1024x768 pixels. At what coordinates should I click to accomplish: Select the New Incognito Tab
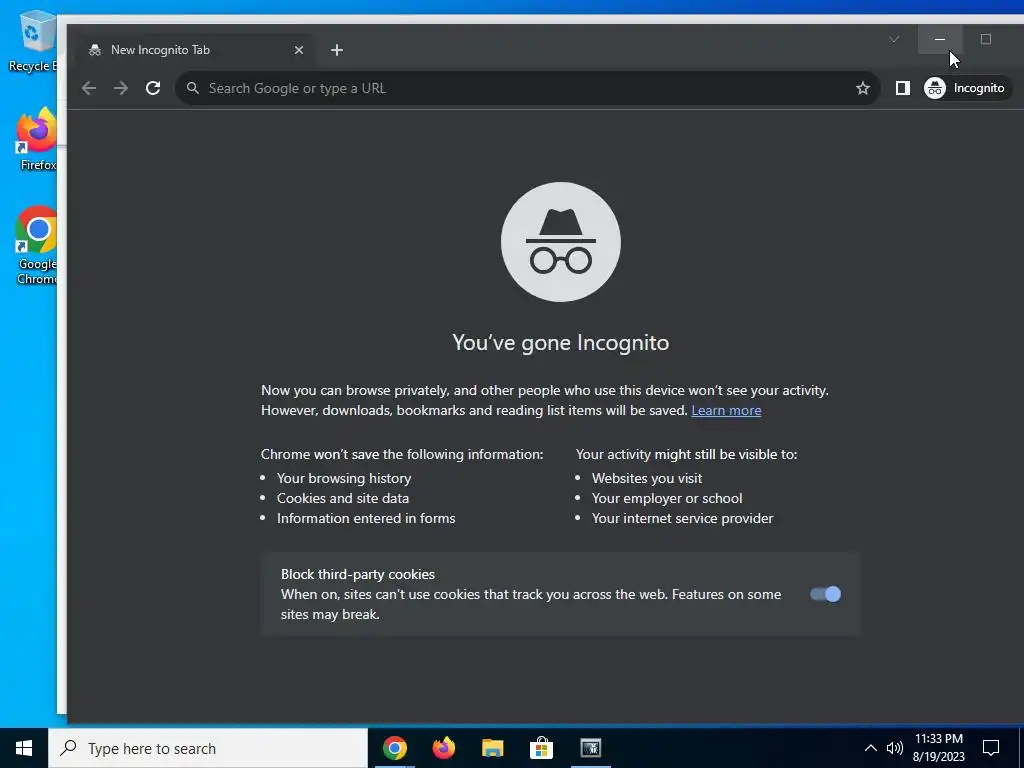tap(196, 50)
